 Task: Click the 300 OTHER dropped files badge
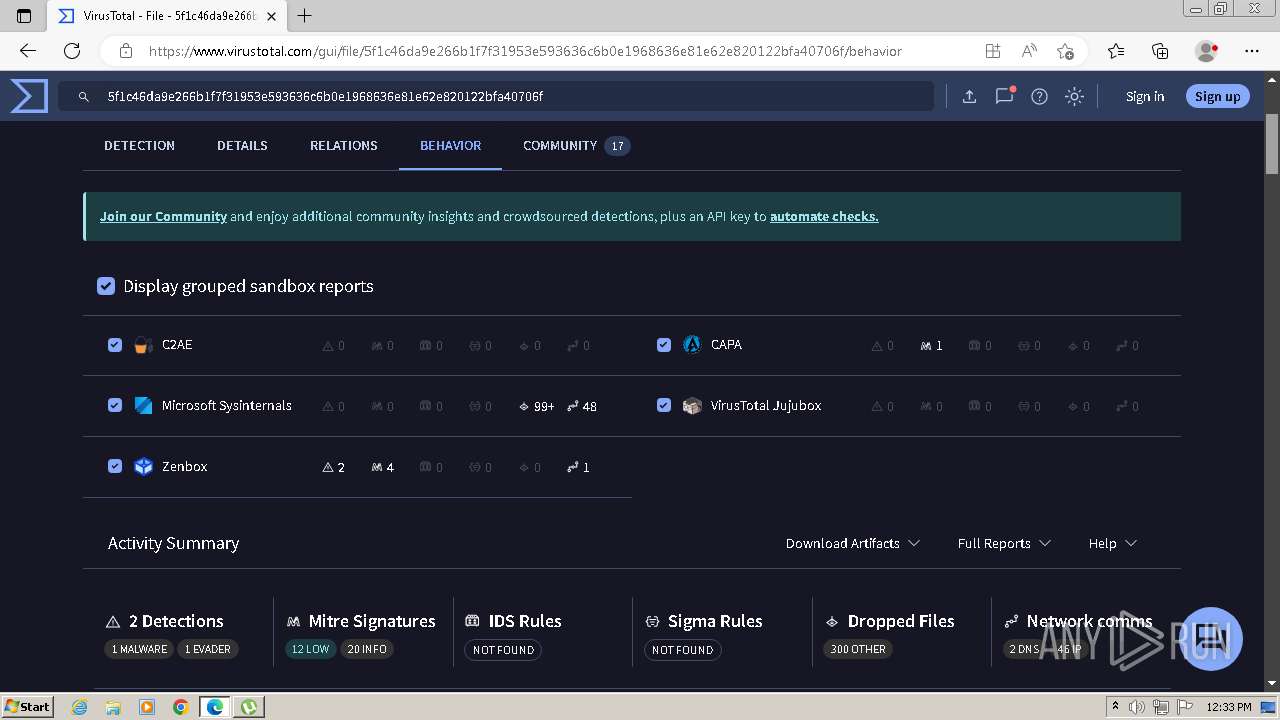coord(858,649)
